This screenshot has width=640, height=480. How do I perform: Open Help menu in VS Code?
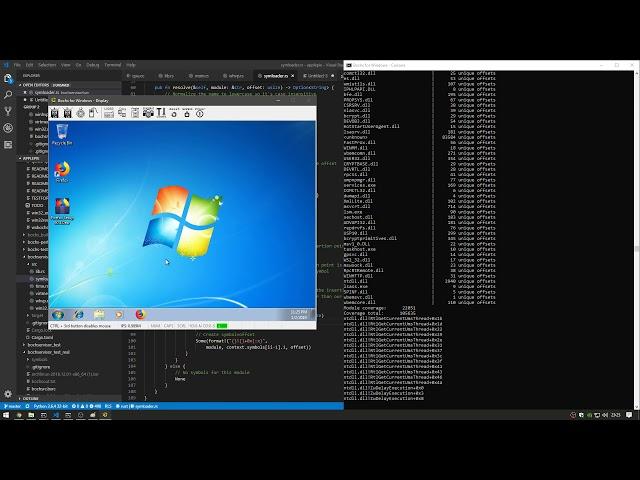tap(131, 65)
